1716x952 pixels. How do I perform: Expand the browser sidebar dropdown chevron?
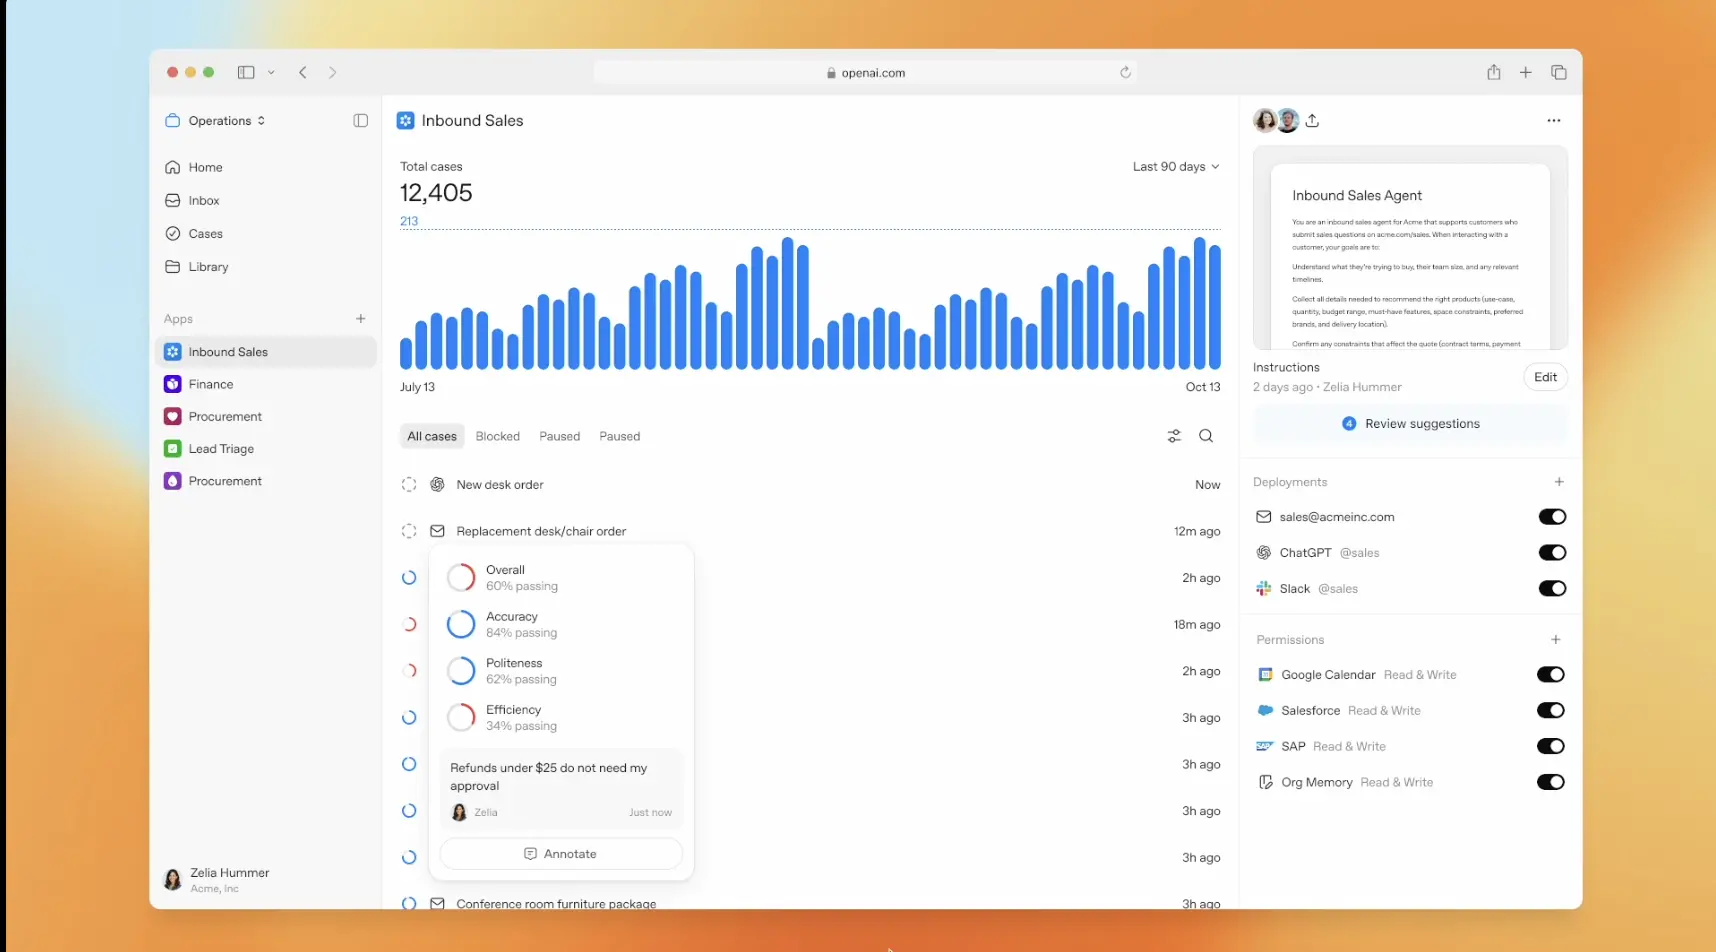[271, 73]
